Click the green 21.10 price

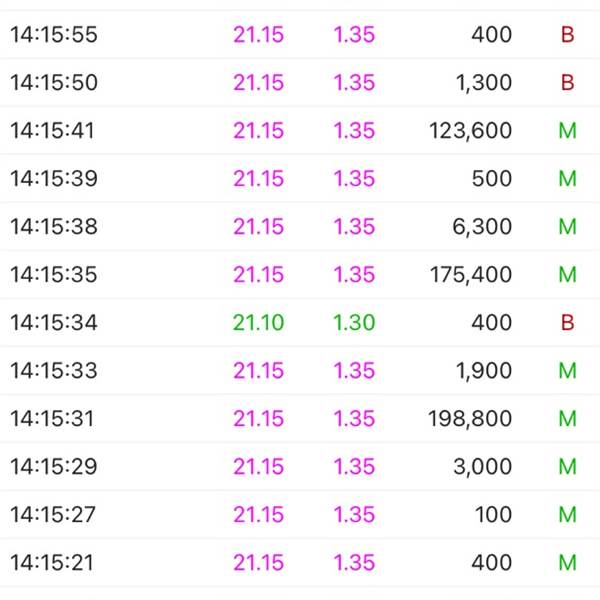258,322
